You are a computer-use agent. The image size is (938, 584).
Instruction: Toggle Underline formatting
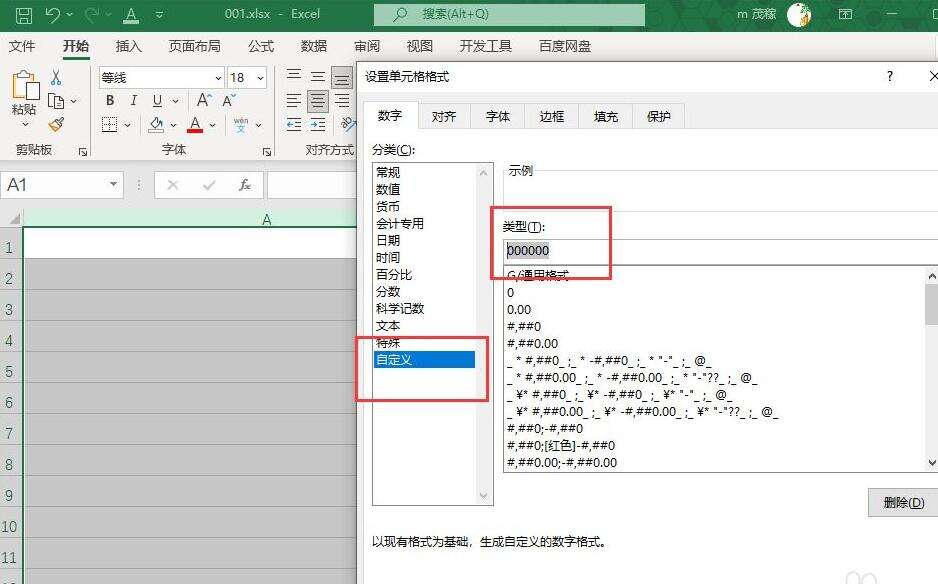pyautogui.click(x=157, y=101)
